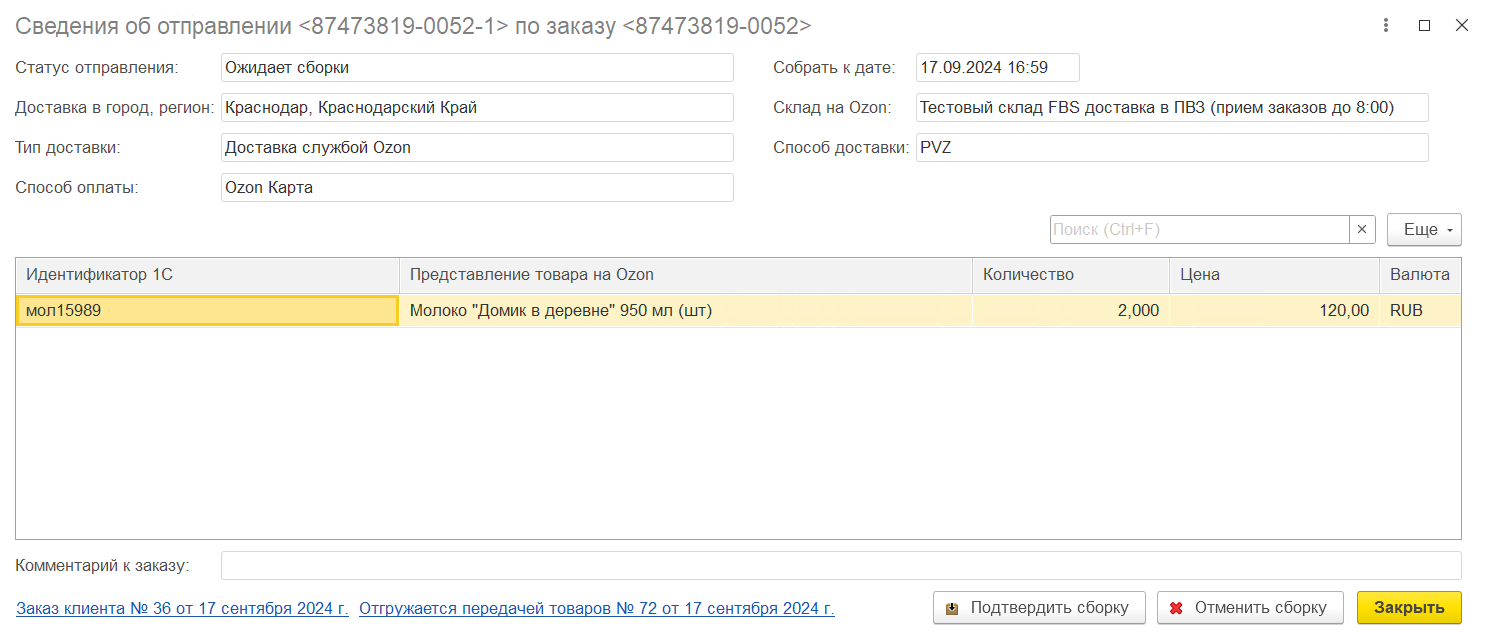
Task: Click the Комментарий к заказу input field
Action: click(x=840, y=566)
